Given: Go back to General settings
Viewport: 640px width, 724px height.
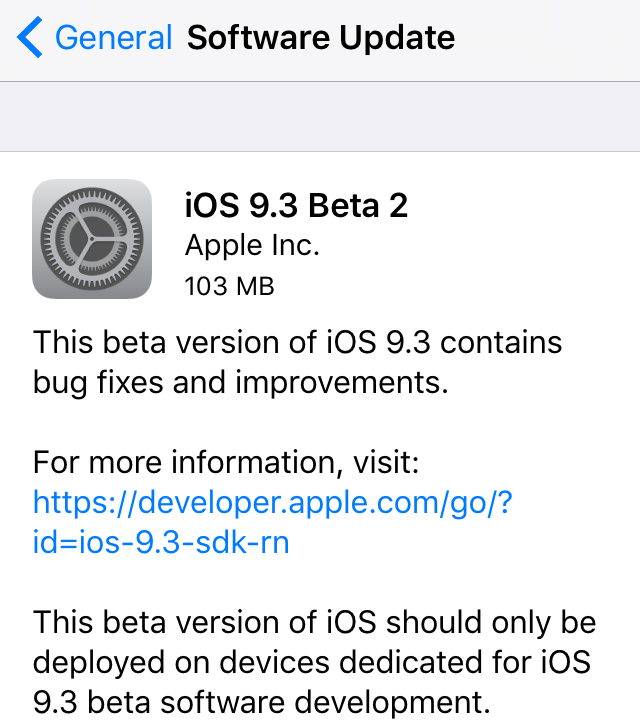Looking at the screenshot, I should 112,38.
